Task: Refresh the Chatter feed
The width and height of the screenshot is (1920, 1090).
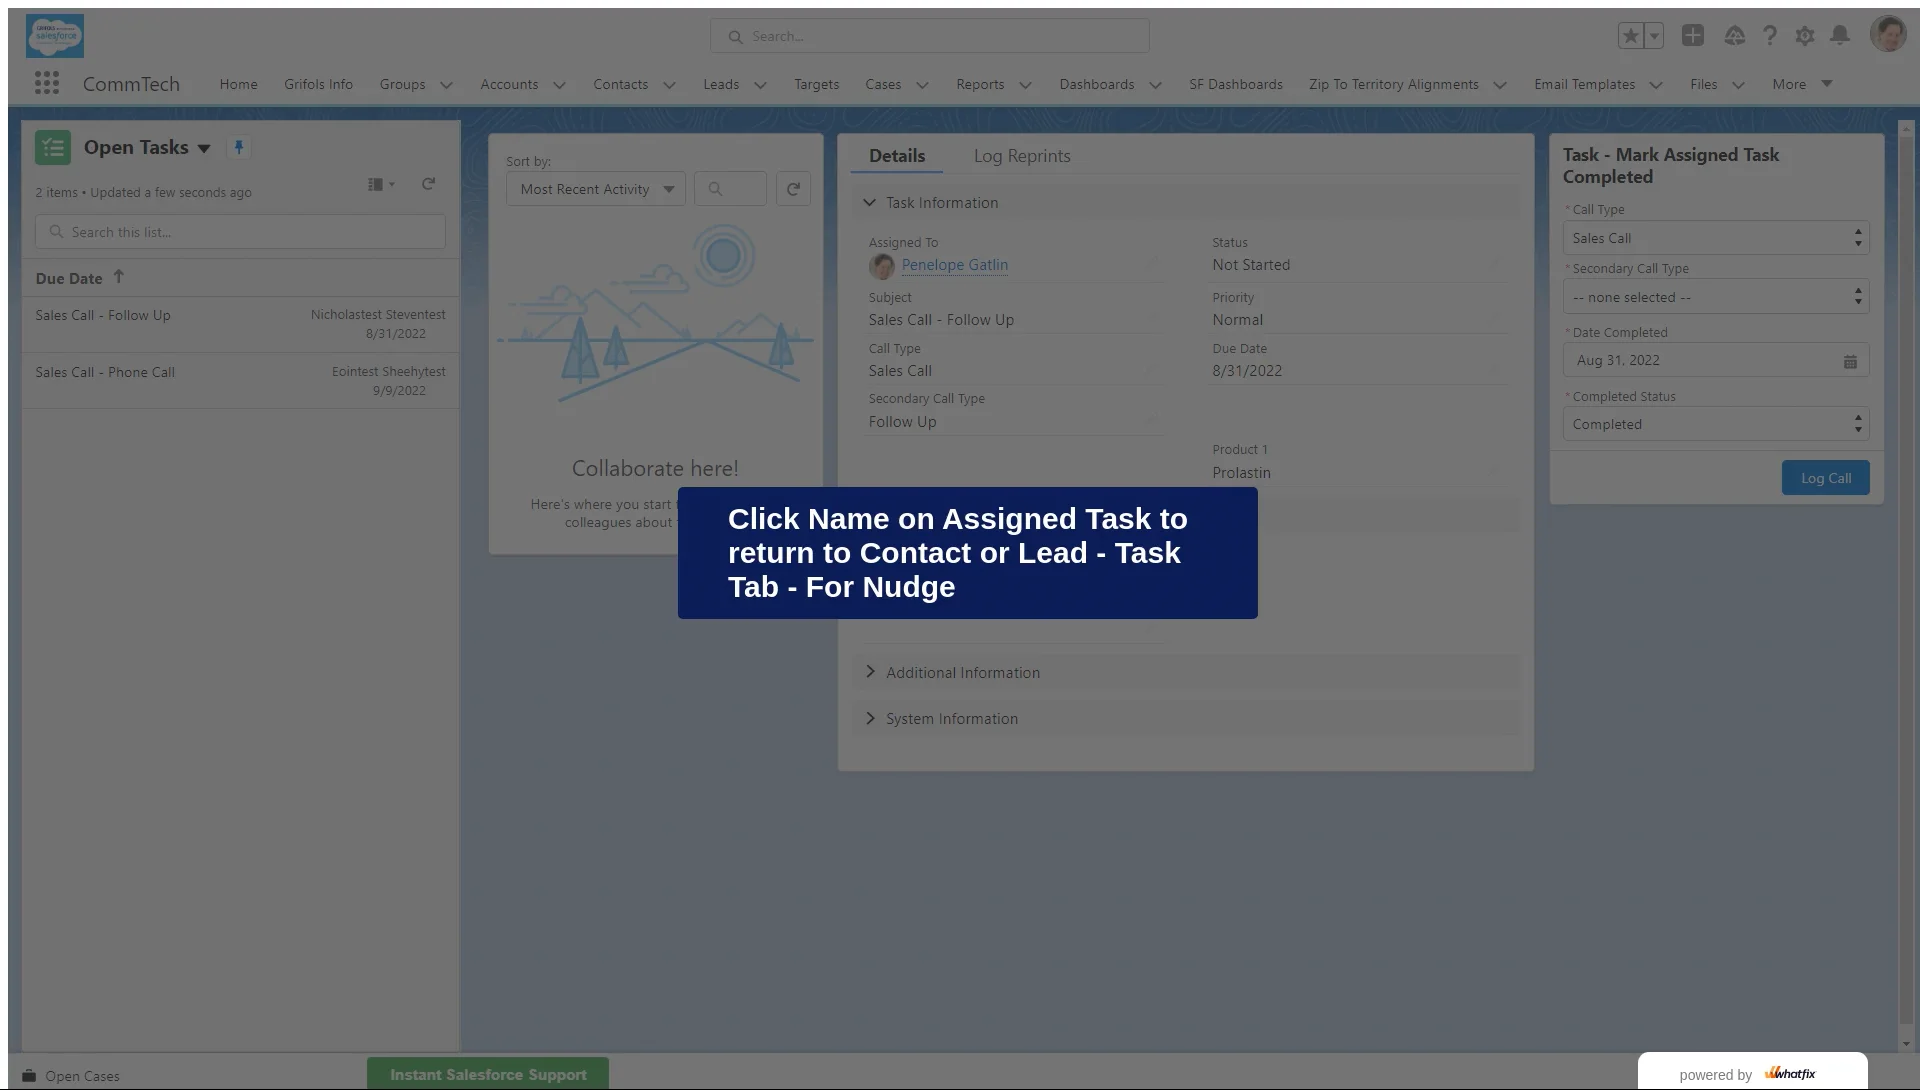Action: 793,189
